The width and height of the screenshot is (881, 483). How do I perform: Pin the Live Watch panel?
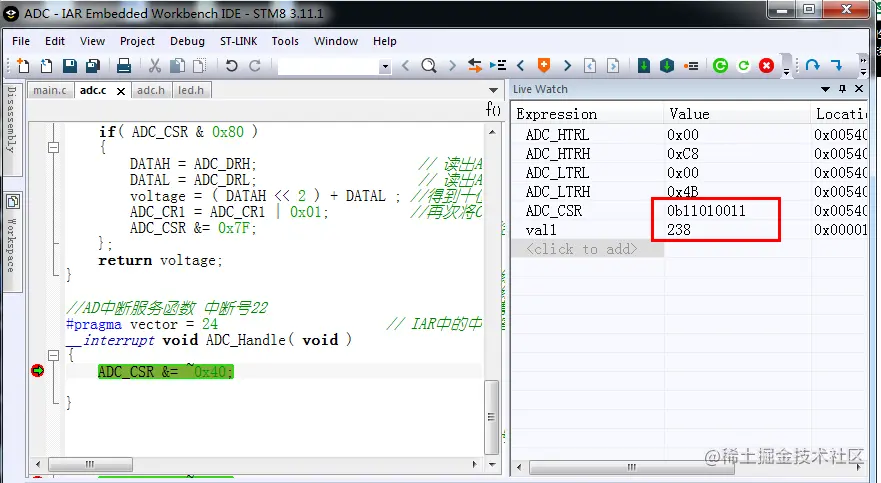click(842, 89)
